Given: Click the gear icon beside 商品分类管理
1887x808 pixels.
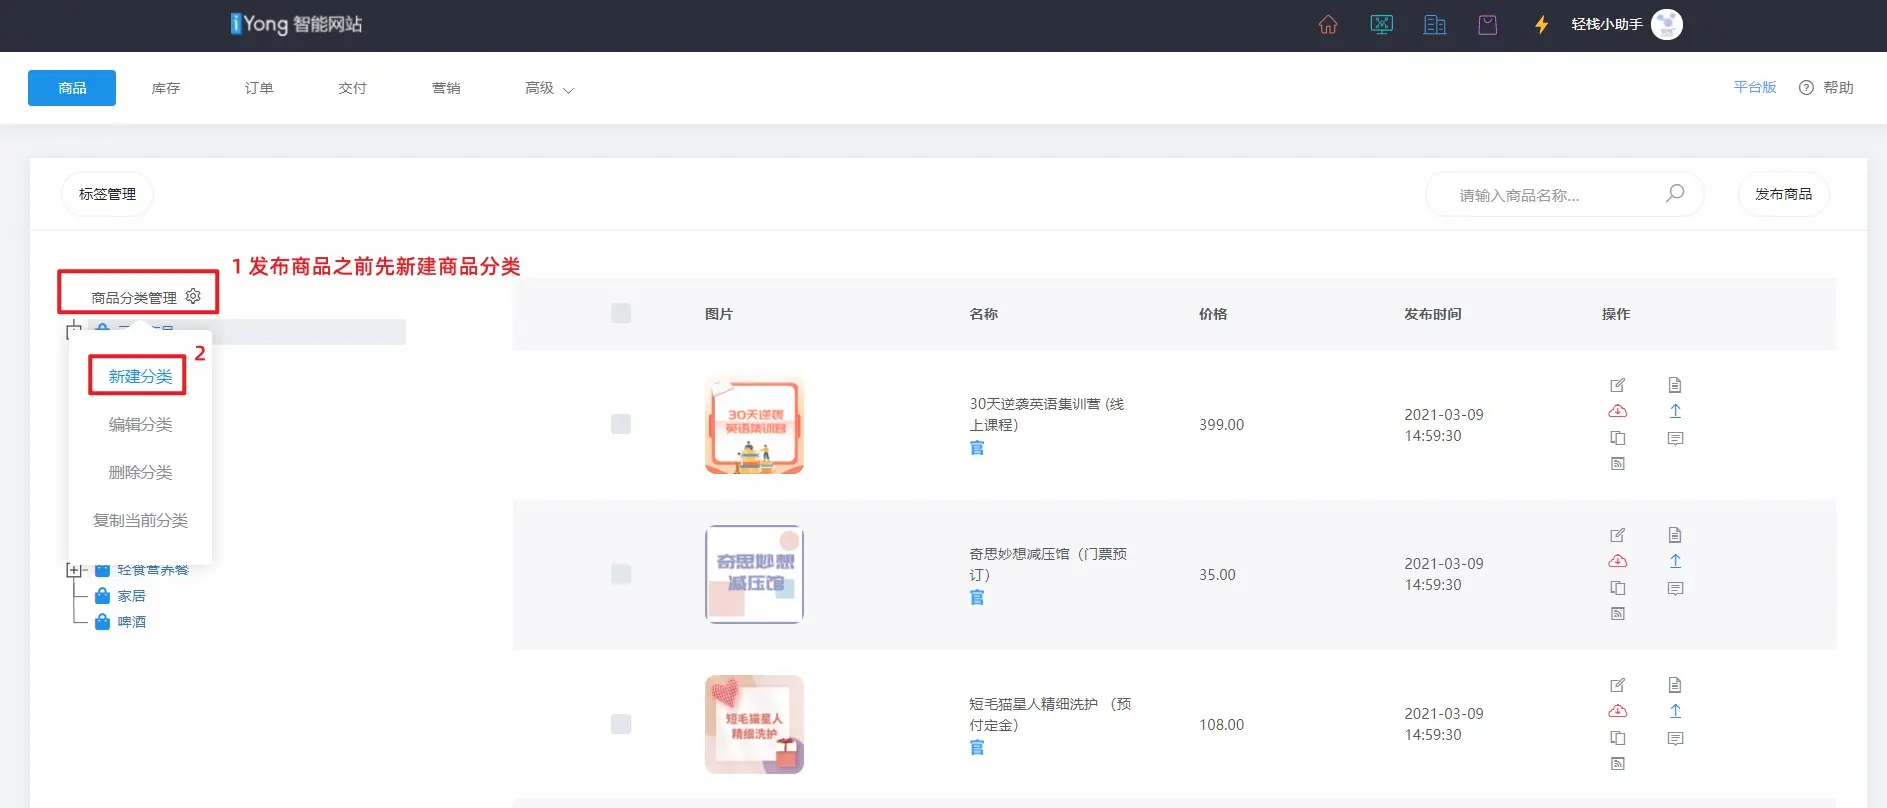Looking at the screenshot, I should point(193,296).
